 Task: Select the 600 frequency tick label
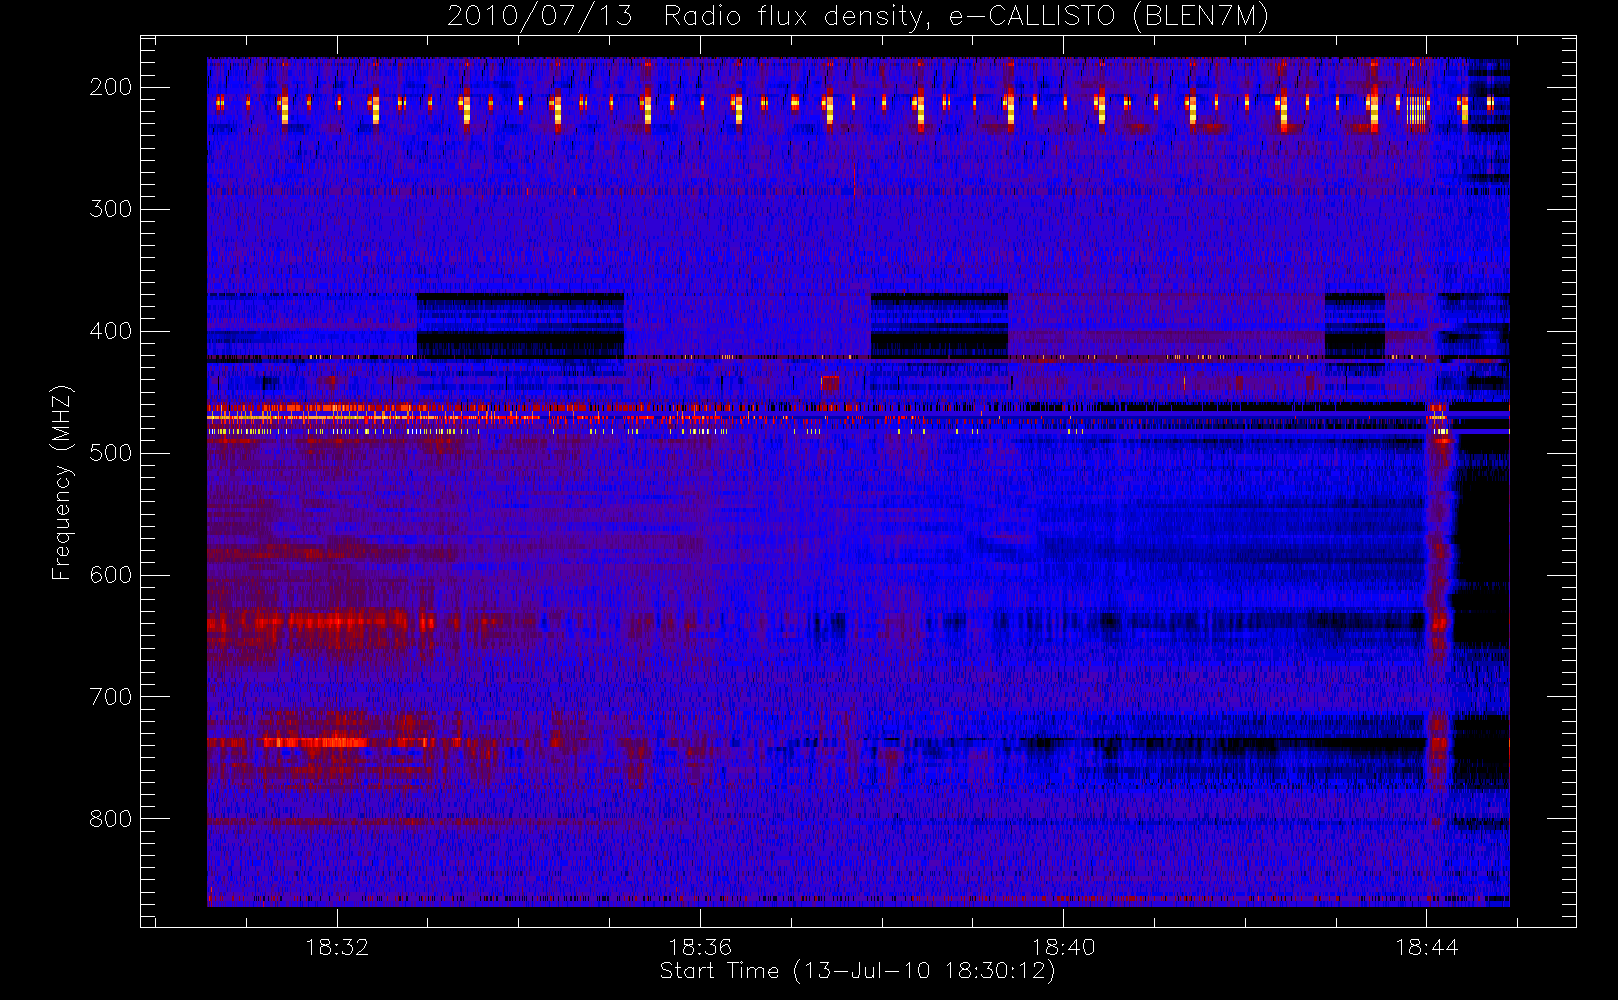click(111, 575)
